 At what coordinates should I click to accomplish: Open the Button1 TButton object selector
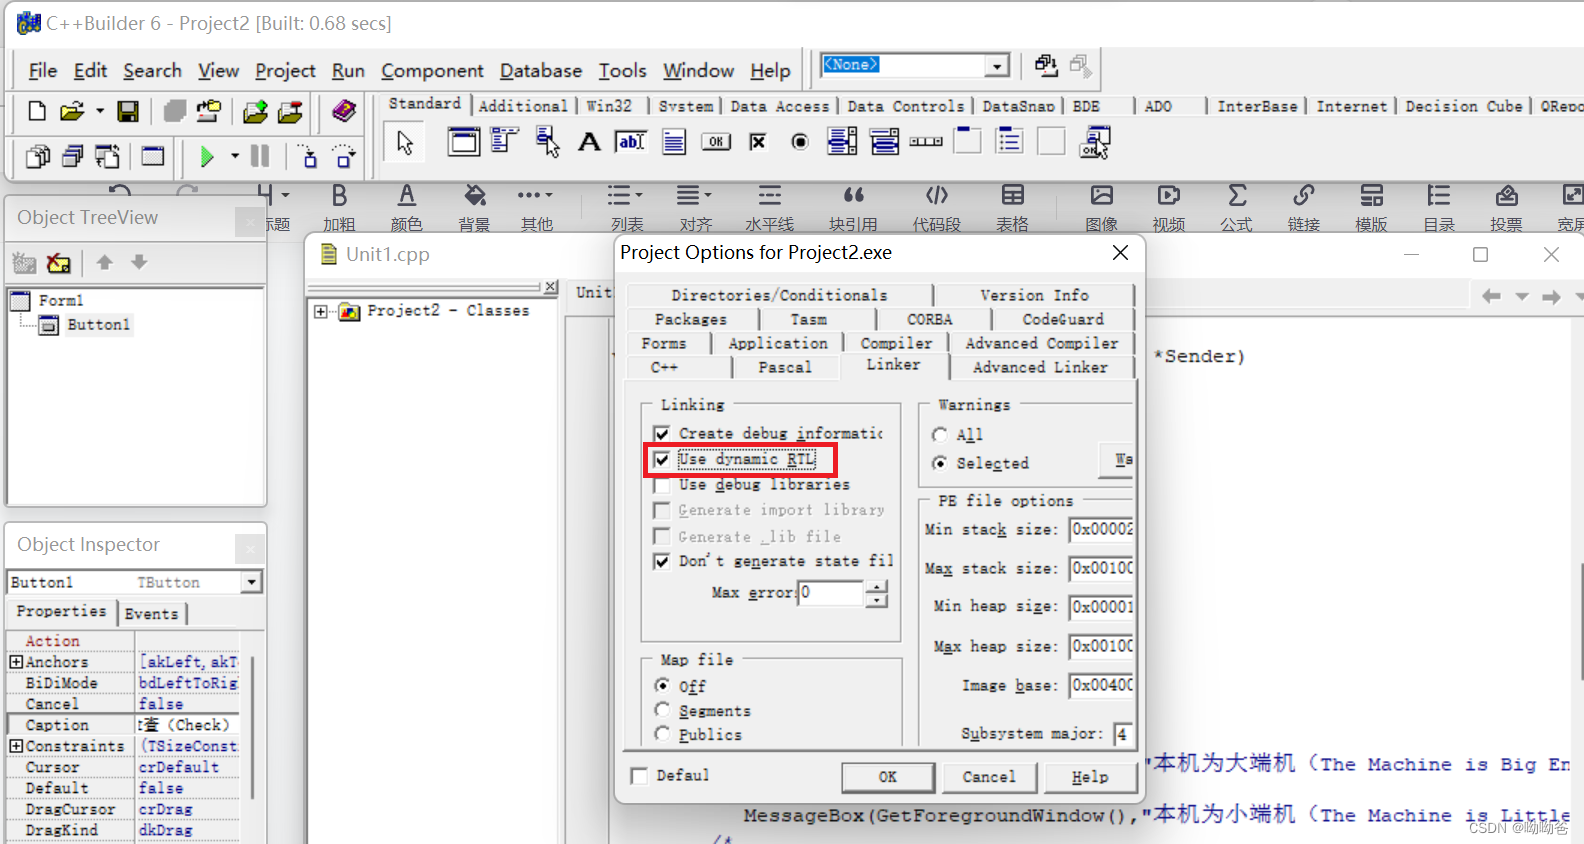point(252,582)
